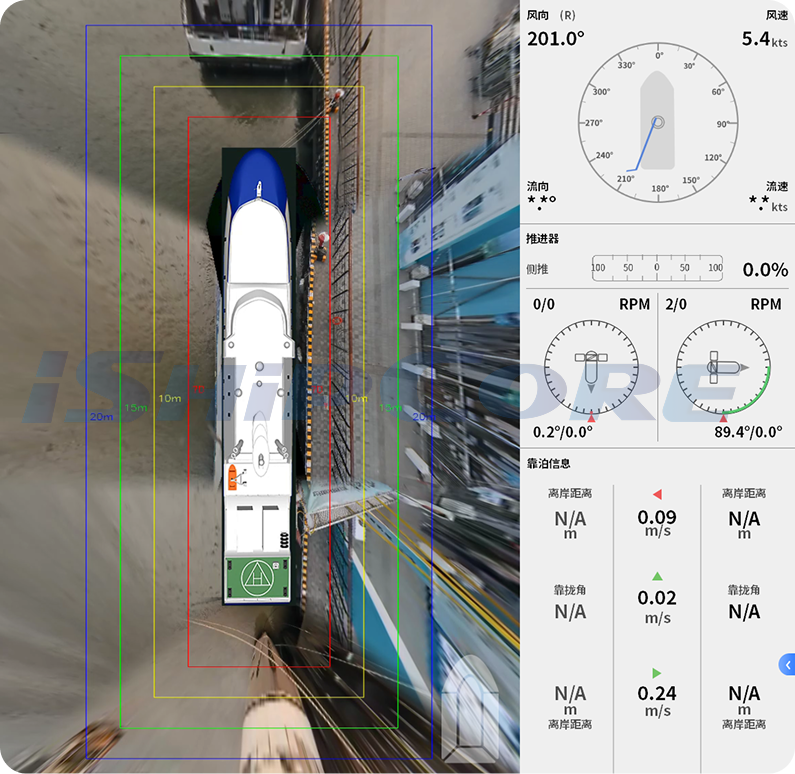Click the green upward speed arrow
795x774 pixels.
[657, 576]
